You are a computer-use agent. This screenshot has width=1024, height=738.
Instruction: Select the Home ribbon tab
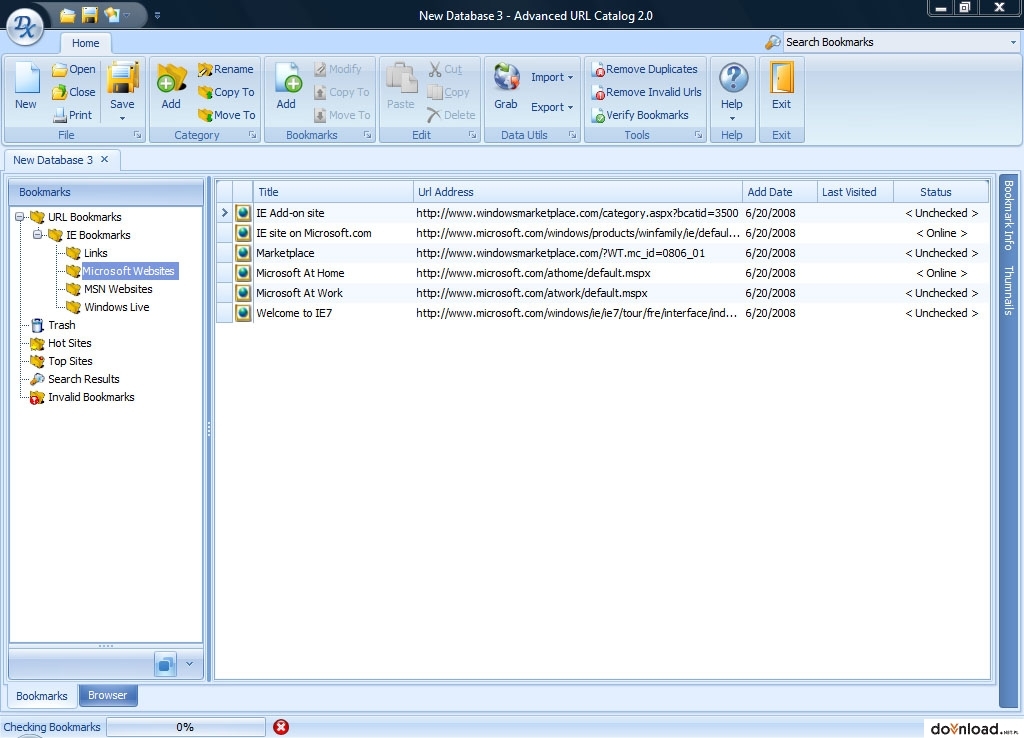(x=86, y=43)
